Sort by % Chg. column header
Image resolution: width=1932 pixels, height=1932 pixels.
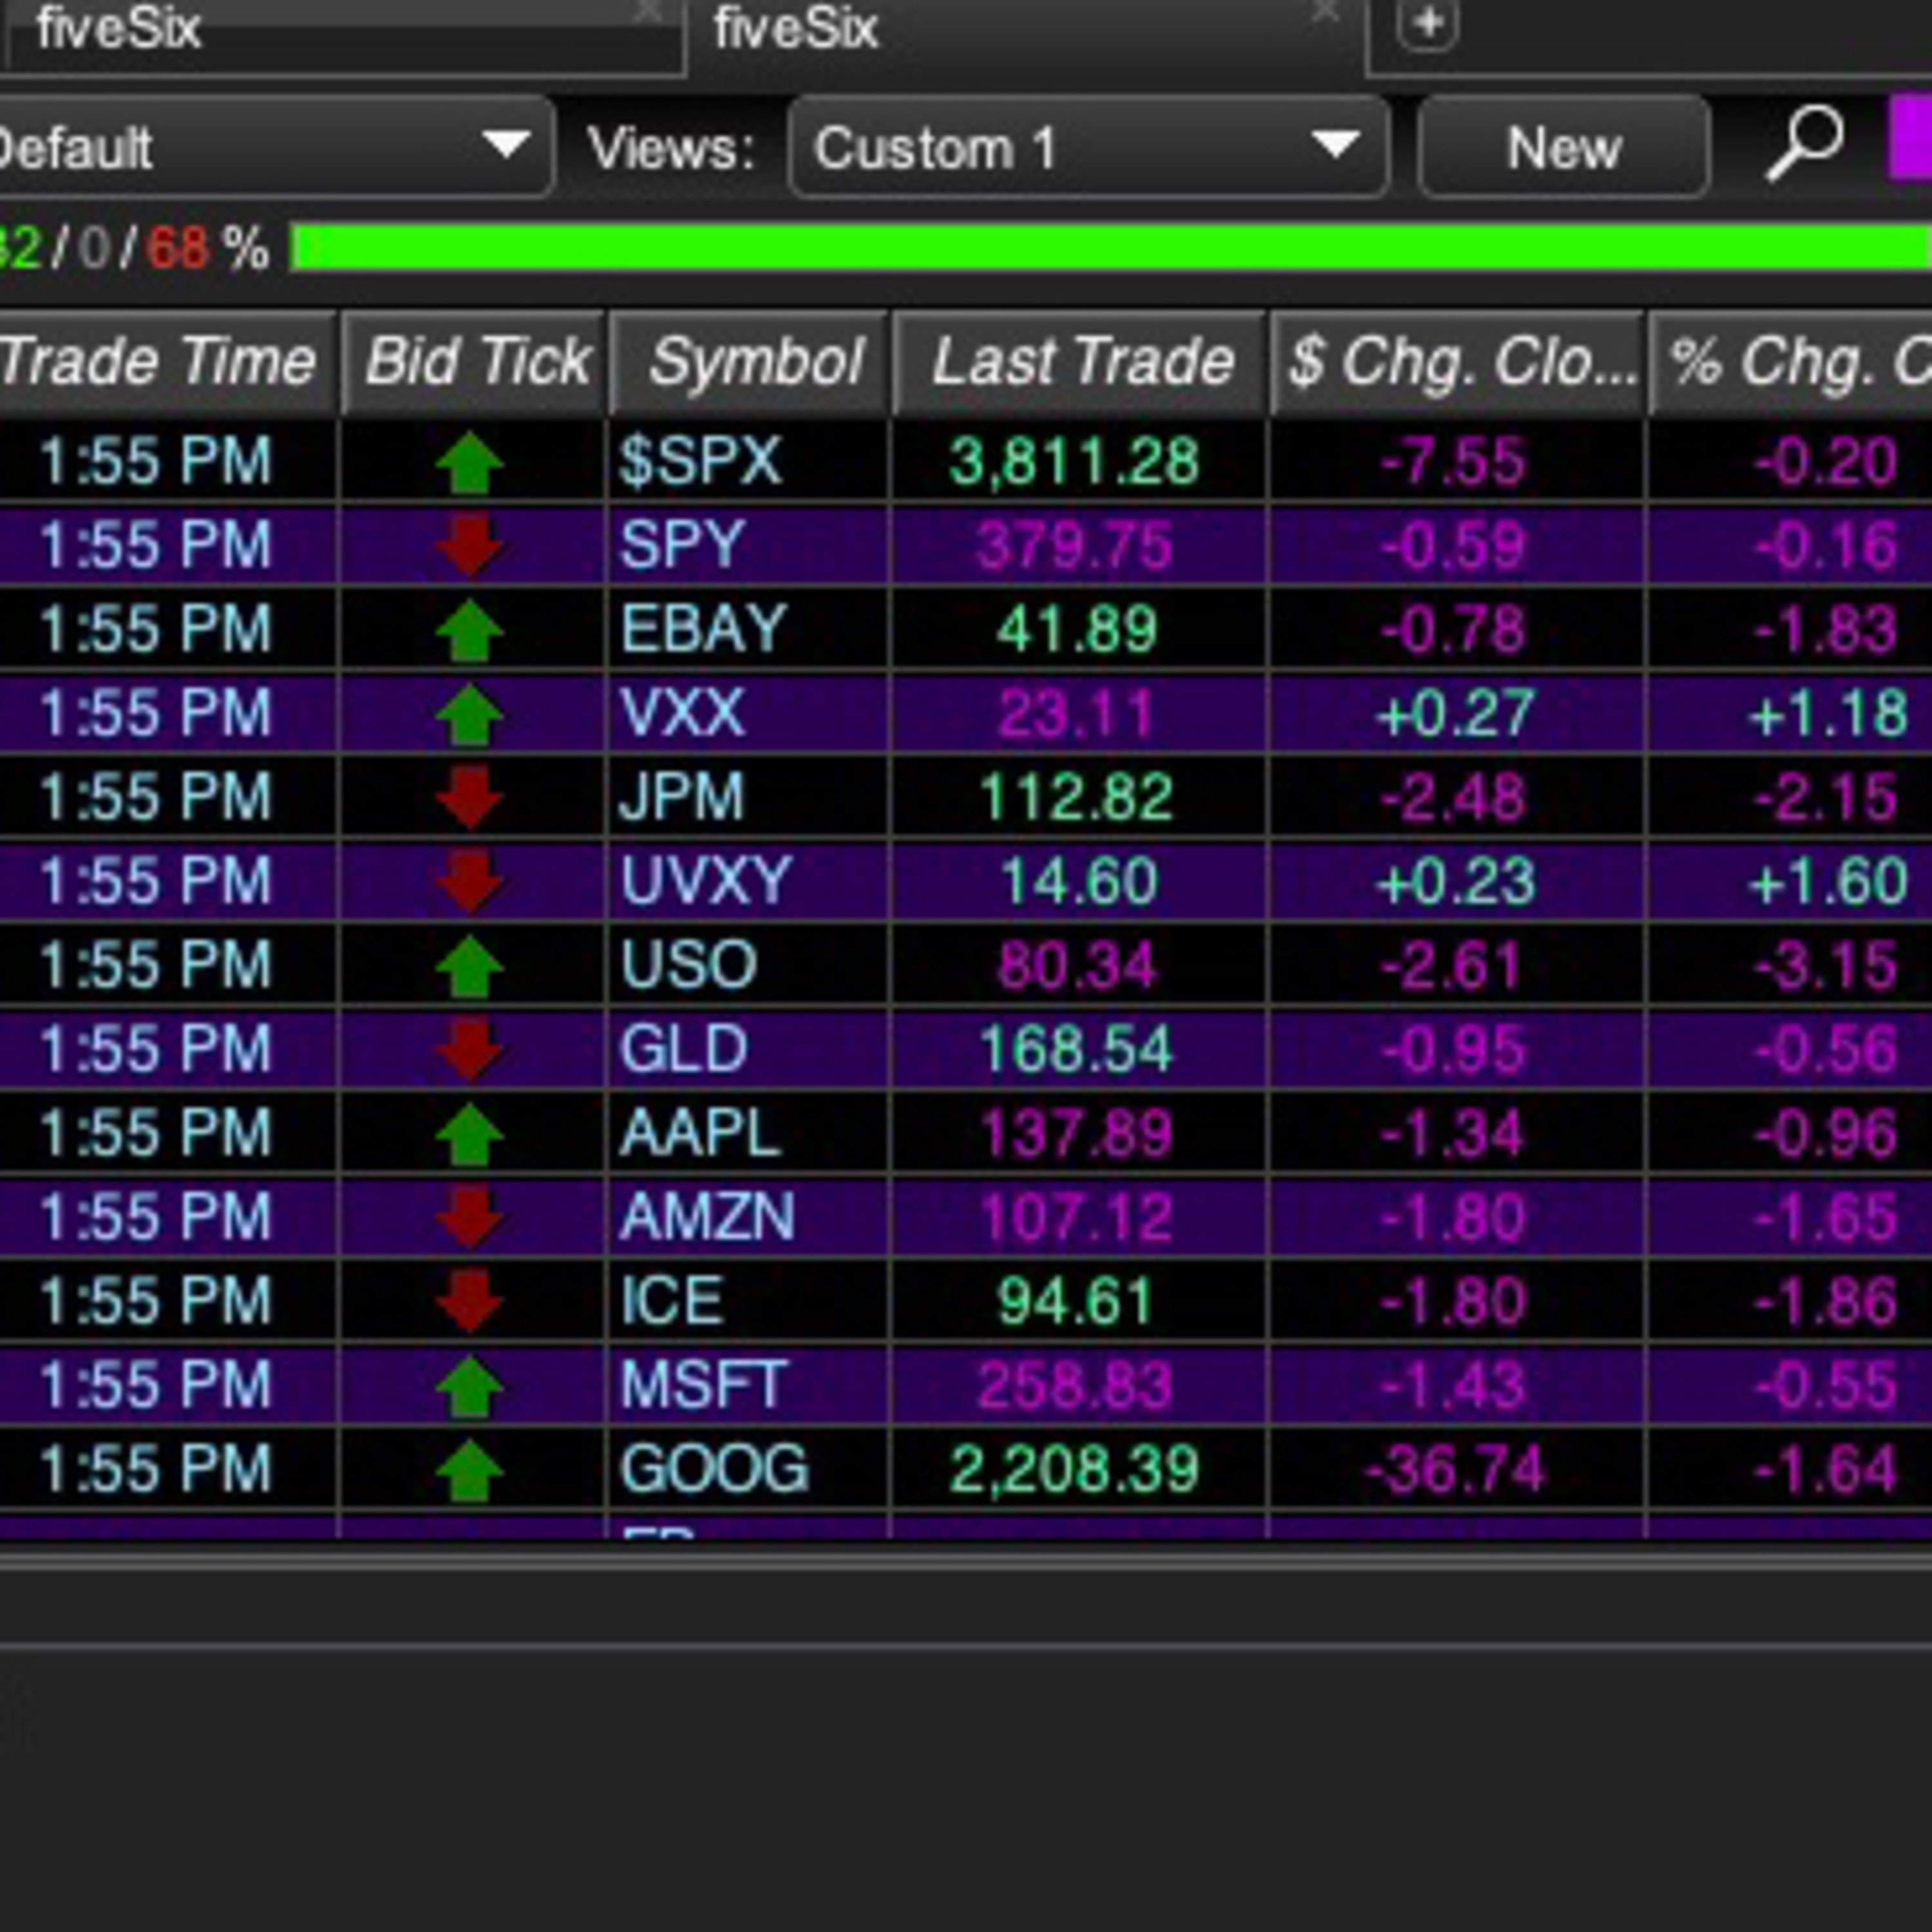point(1790,362)
